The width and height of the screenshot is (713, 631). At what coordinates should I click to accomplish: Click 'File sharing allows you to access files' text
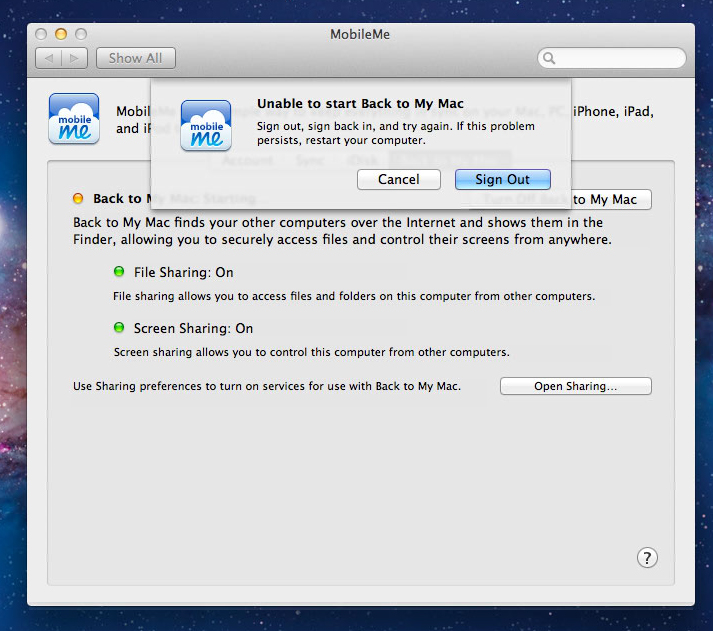[354, 296]
